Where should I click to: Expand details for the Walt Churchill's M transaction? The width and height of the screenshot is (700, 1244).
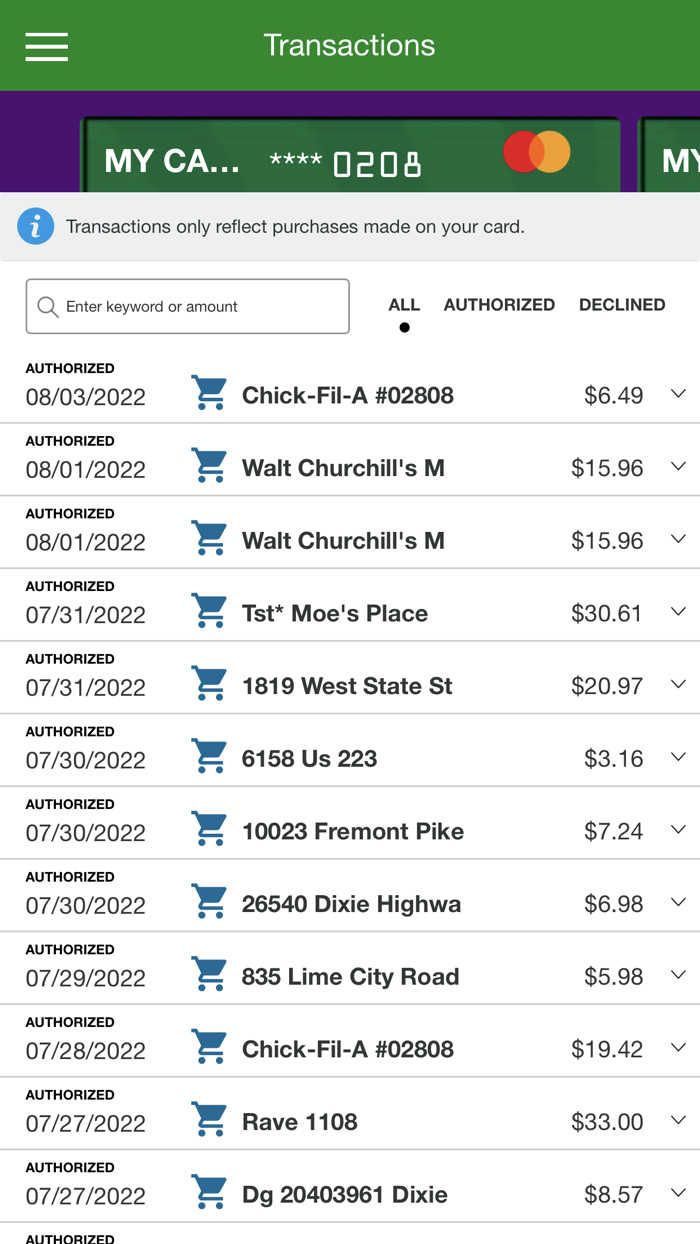pos(677,465)
